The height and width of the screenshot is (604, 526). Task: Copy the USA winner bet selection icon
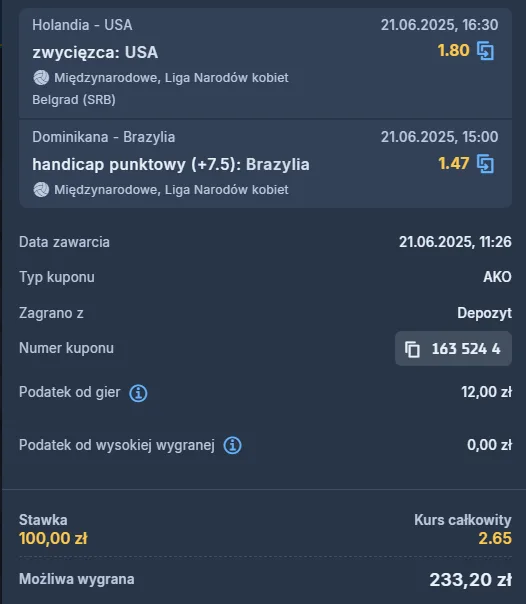pyautogui.click(x=485, y=51)
